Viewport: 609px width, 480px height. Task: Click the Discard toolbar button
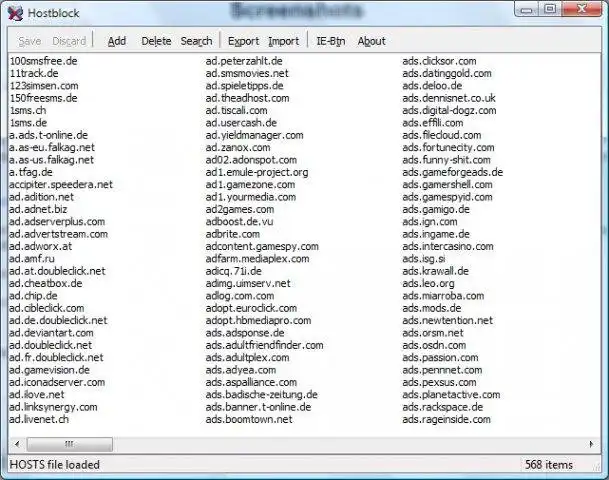(x=69, y=41)
